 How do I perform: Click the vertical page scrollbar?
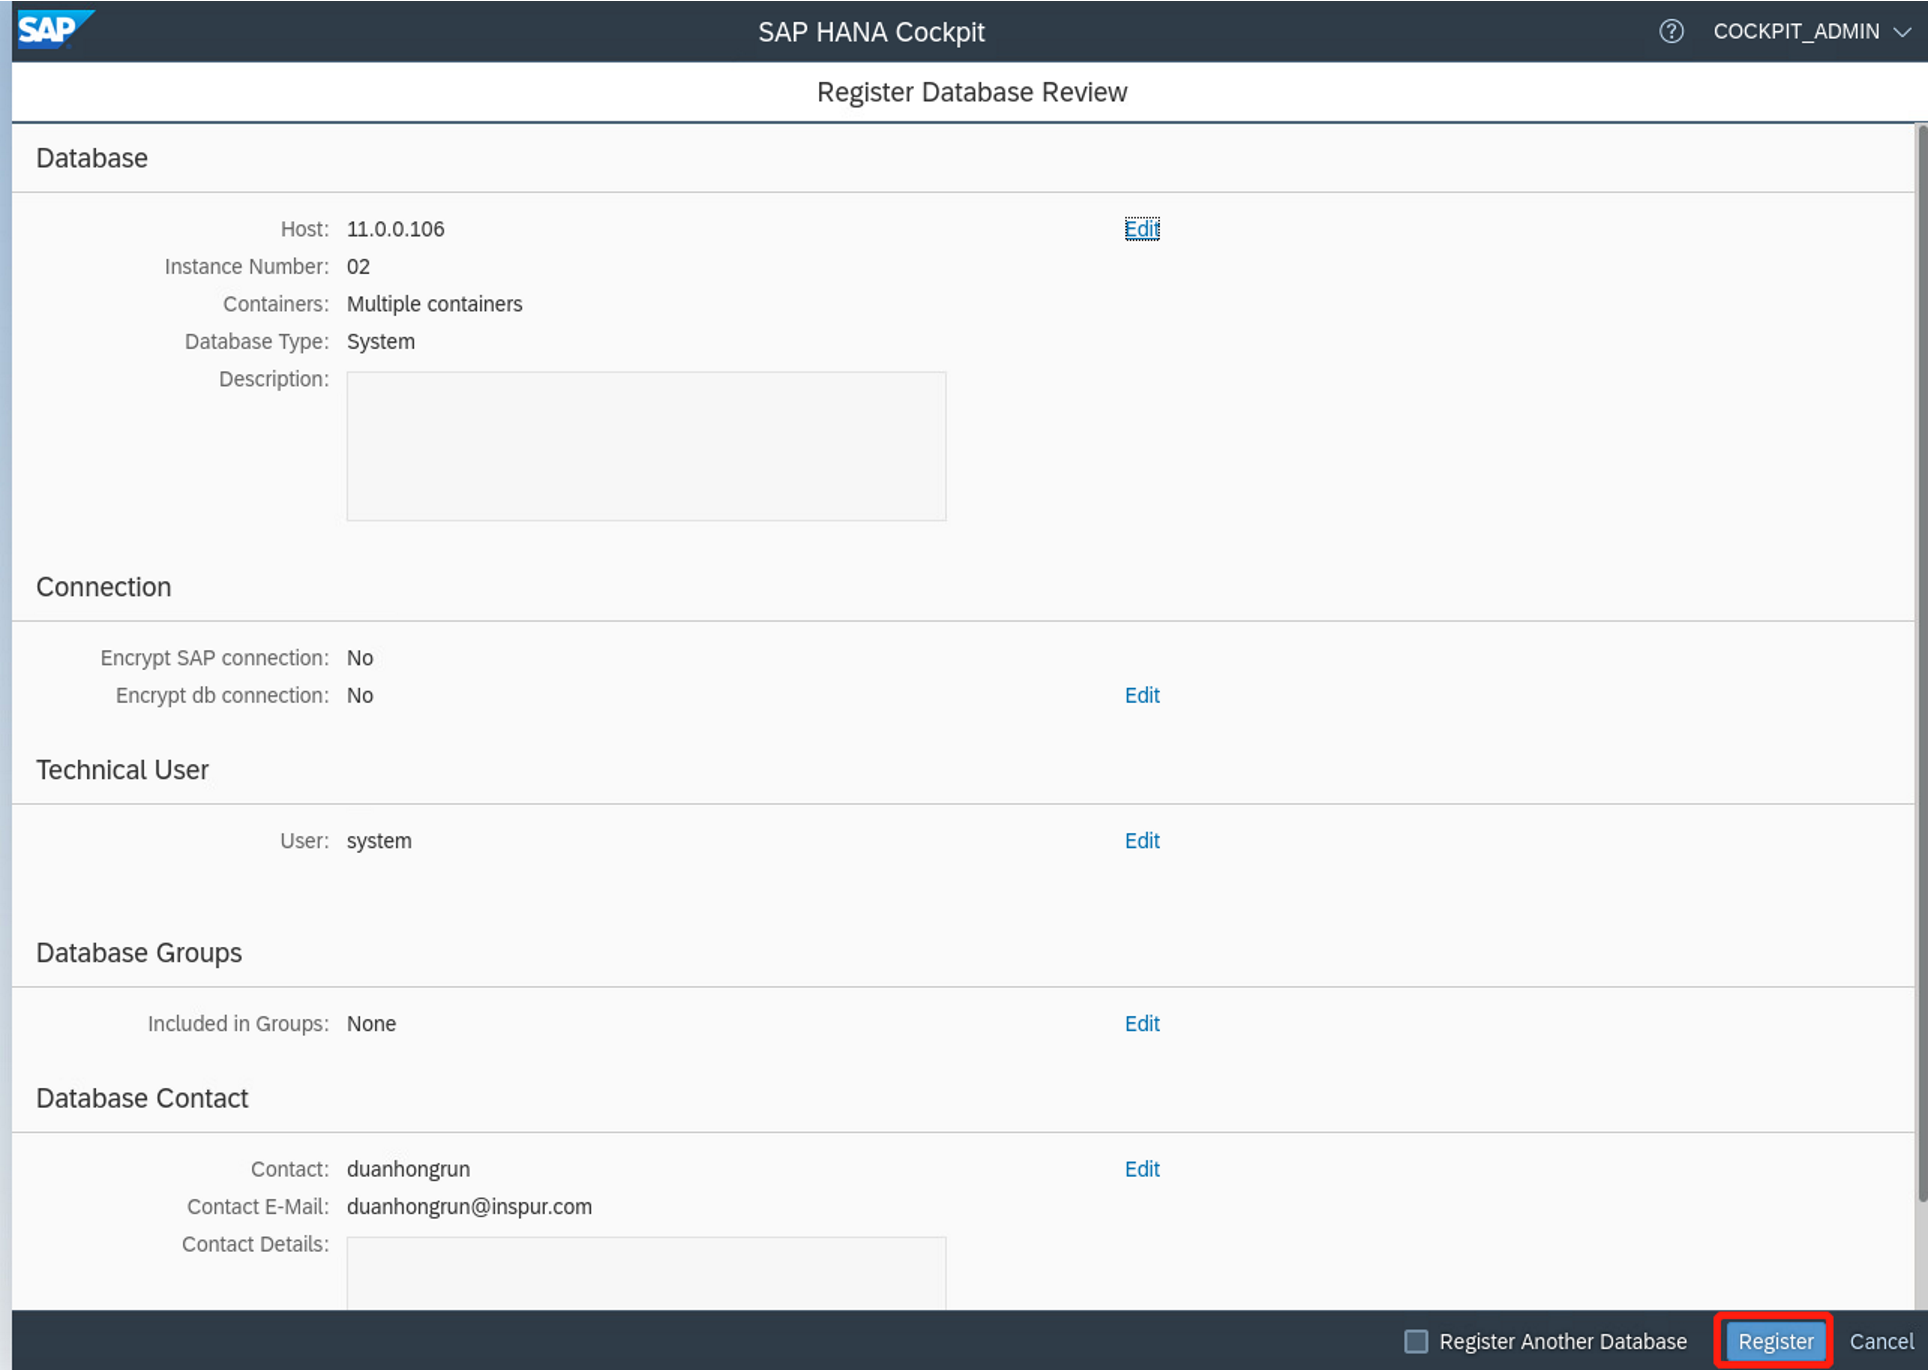click(x=1920, y=660)
